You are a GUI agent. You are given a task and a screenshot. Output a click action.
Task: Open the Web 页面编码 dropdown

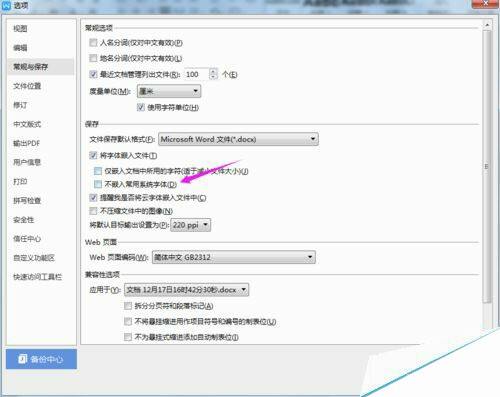point(234,257)
